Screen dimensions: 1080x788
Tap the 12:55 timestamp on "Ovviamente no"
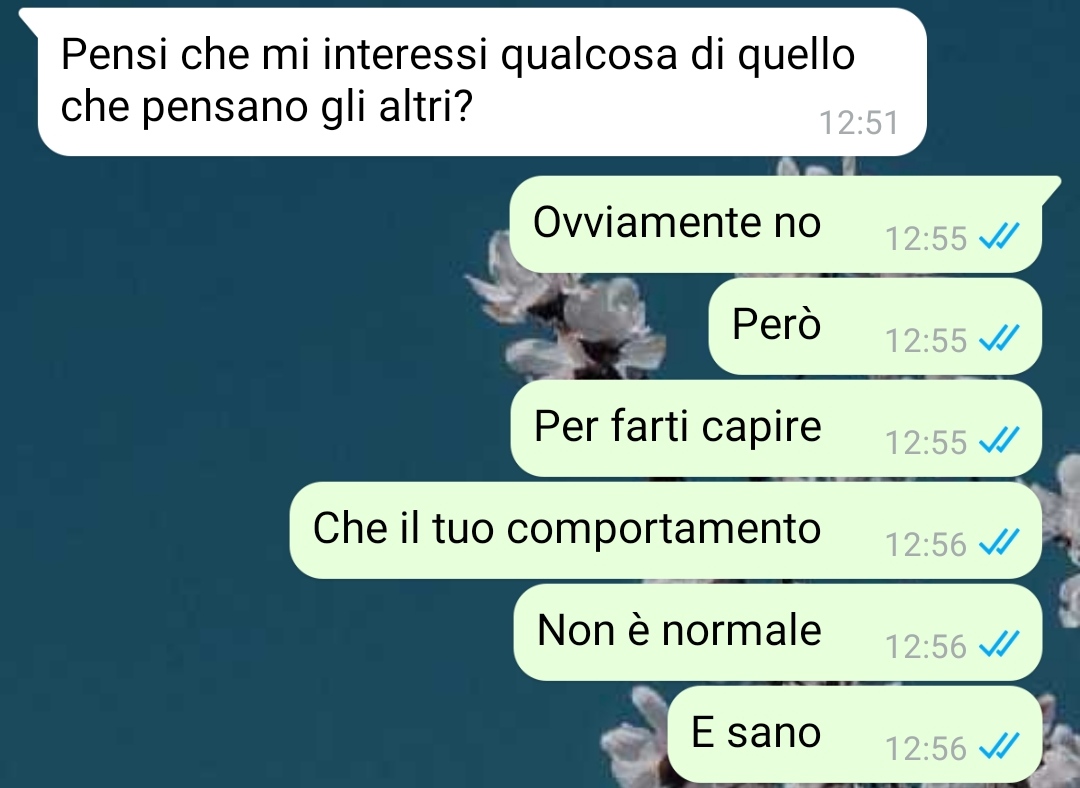click(926, 238)
